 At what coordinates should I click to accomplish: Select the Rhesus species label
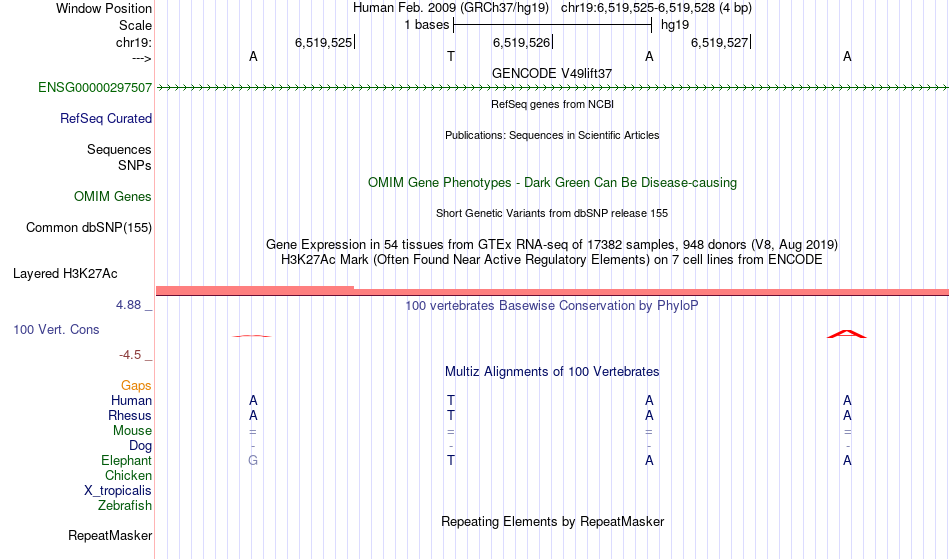point(130,416)
